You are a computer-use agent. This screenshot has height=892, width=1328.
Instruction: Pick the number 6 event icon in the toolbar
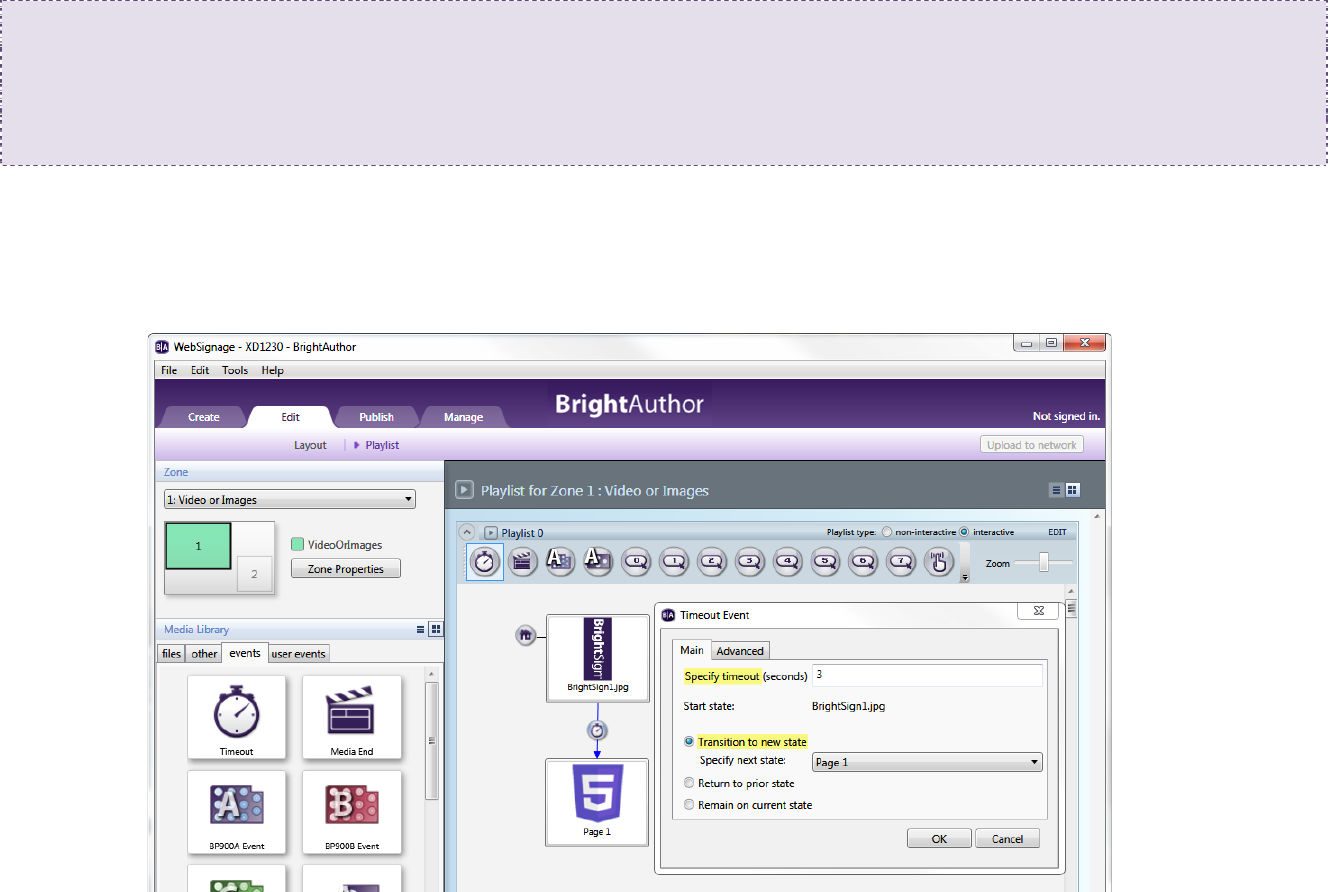[x=864, y=562]
